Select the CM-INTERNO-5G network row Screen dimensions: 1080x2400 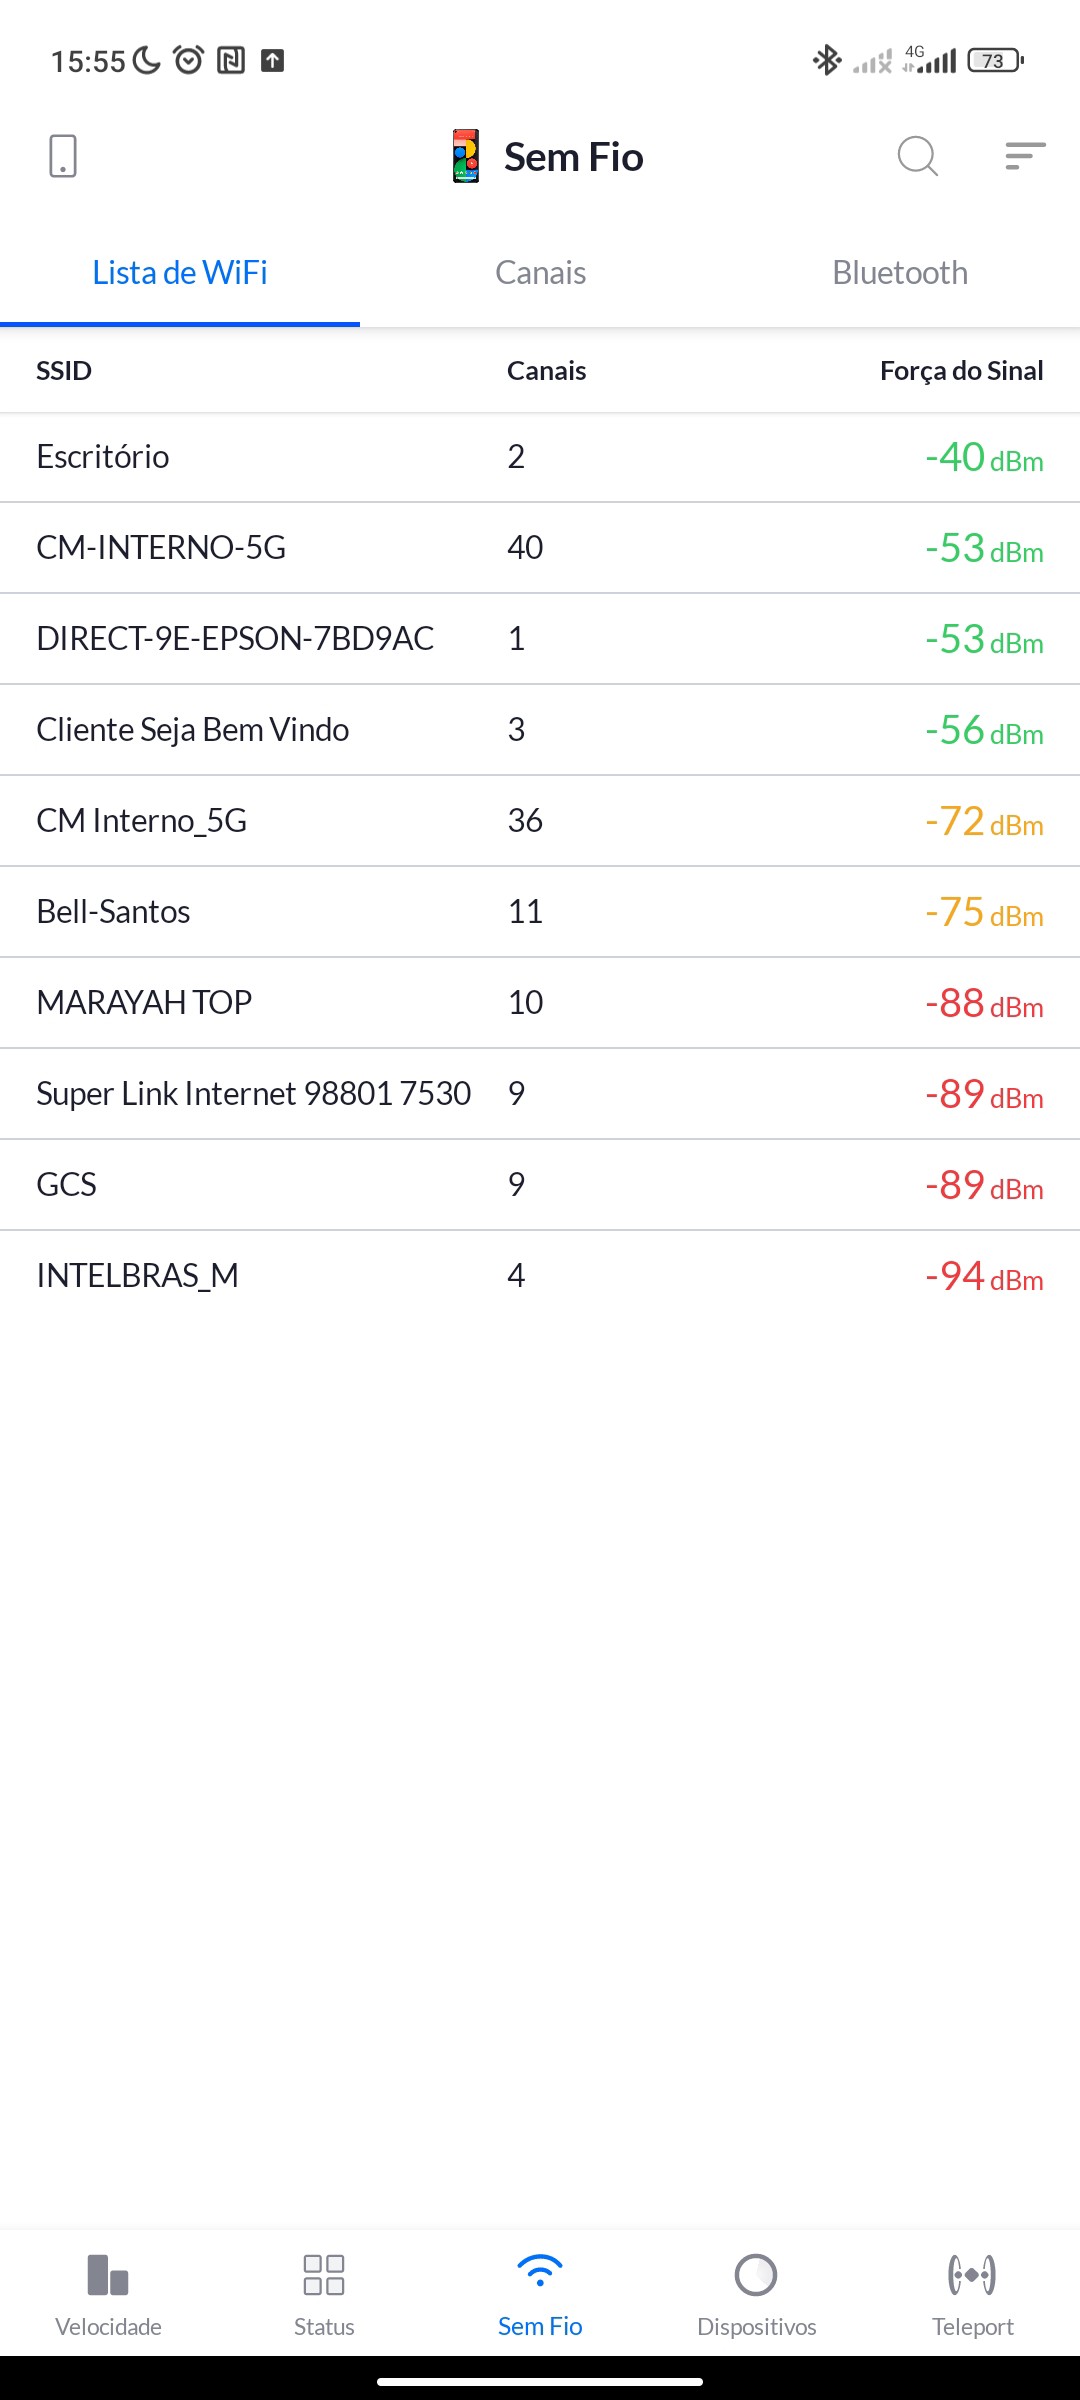coord(540,548)
